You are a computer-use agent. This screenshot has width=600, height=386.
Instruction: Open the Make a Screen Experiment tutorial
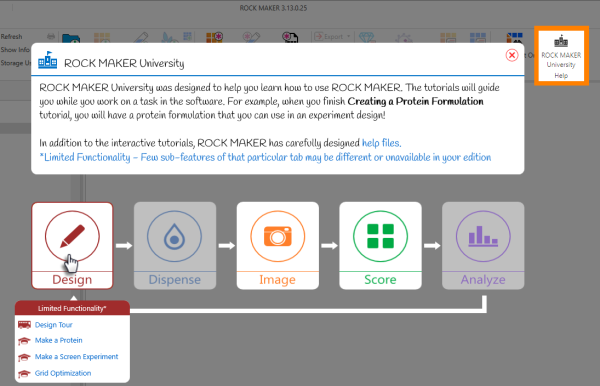pyautogui.click(x=77, y=357)
